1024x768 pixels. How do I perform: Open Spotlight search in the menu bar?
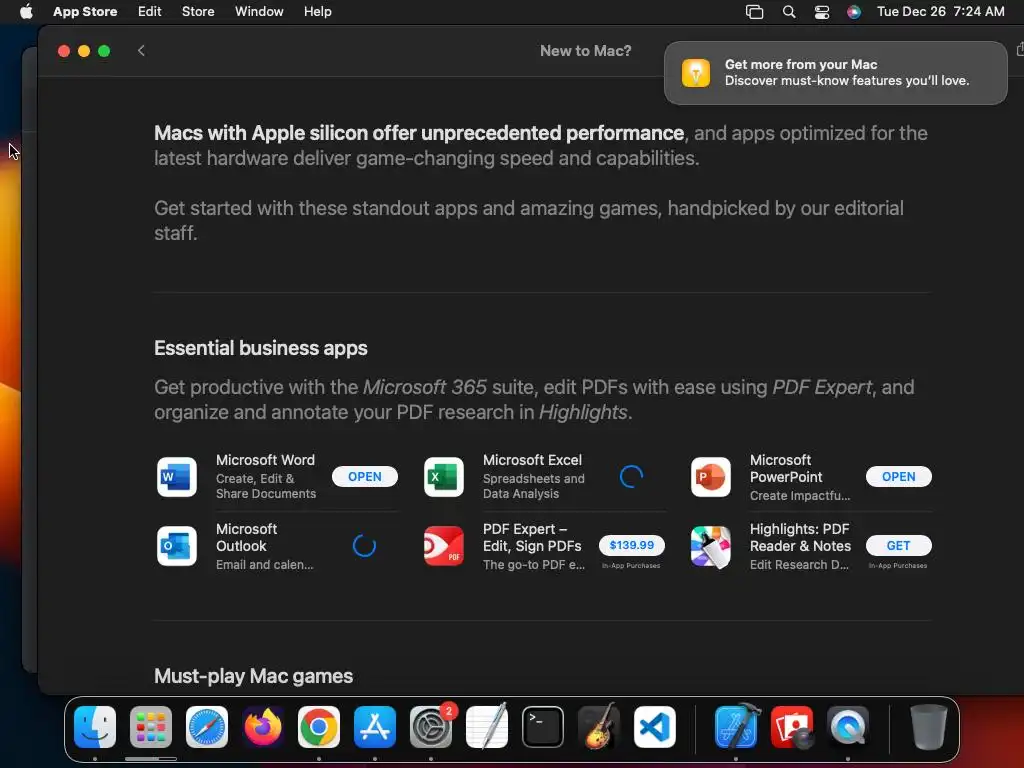tap(789, 12)
